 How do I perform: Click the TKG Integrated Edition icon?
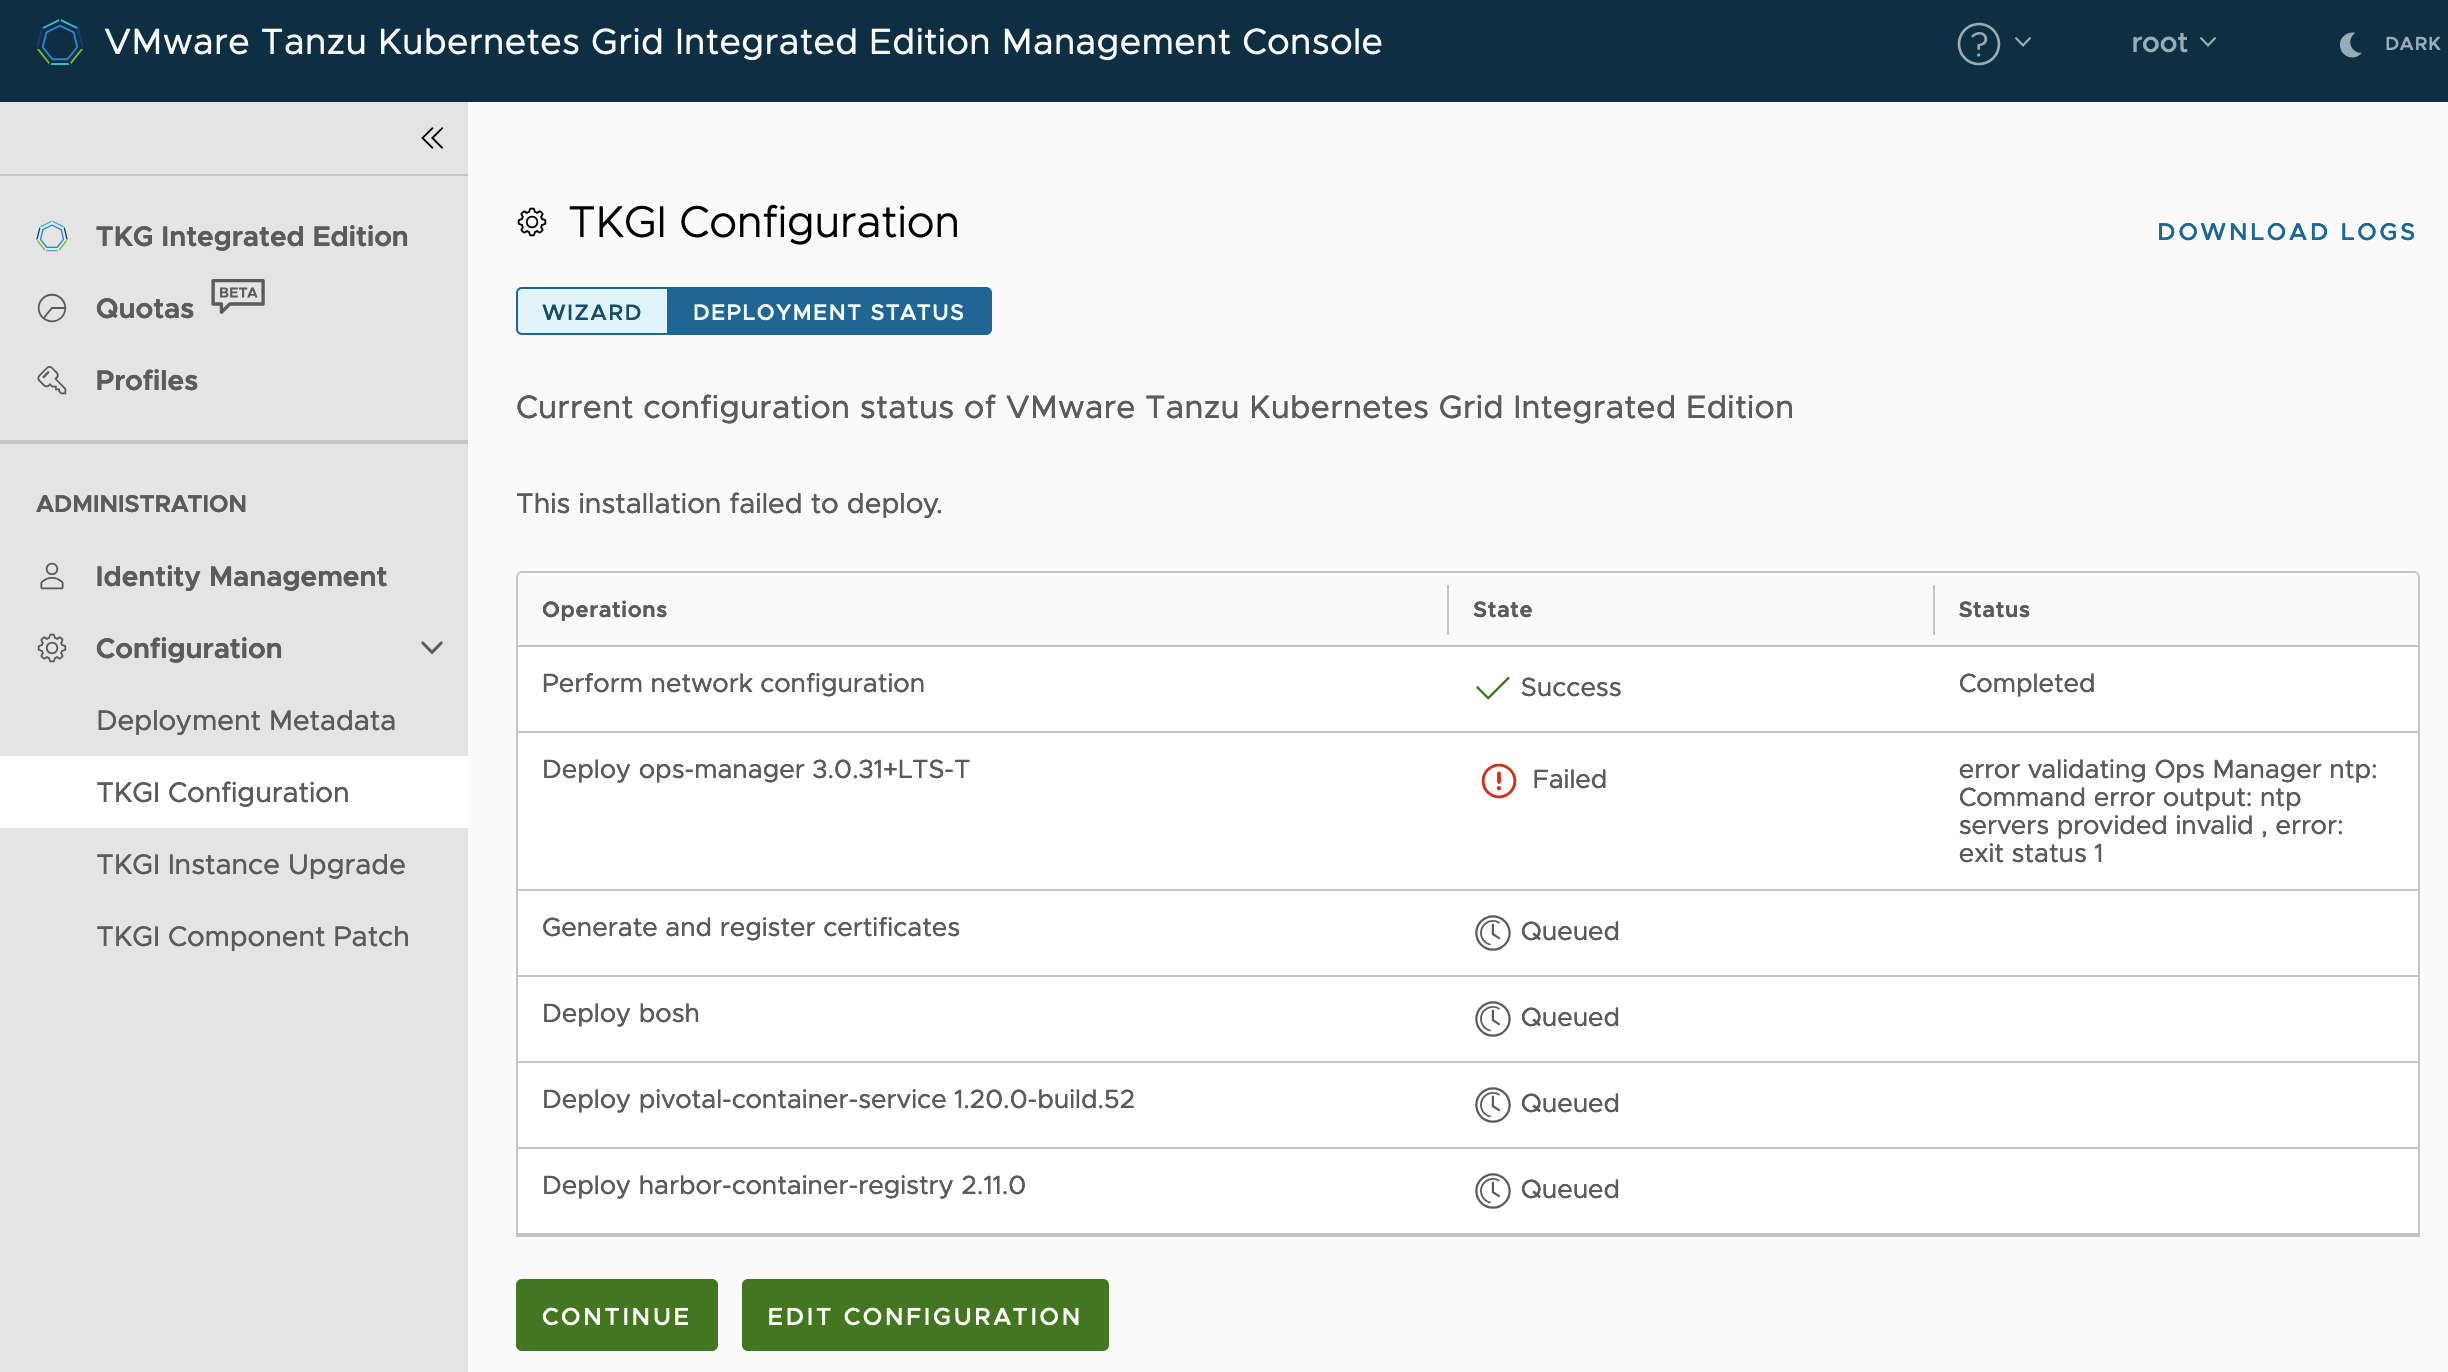(x=52, y=236)
